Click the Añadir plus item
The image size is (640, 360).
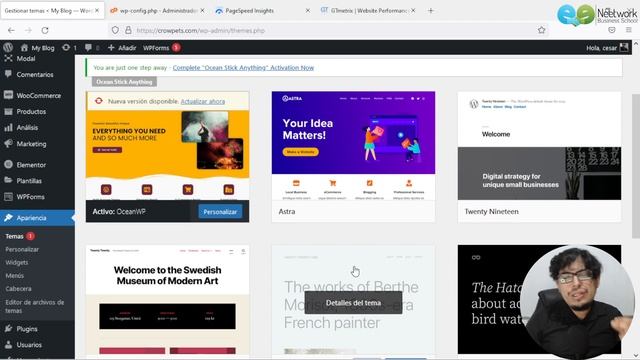pos(122,48)
